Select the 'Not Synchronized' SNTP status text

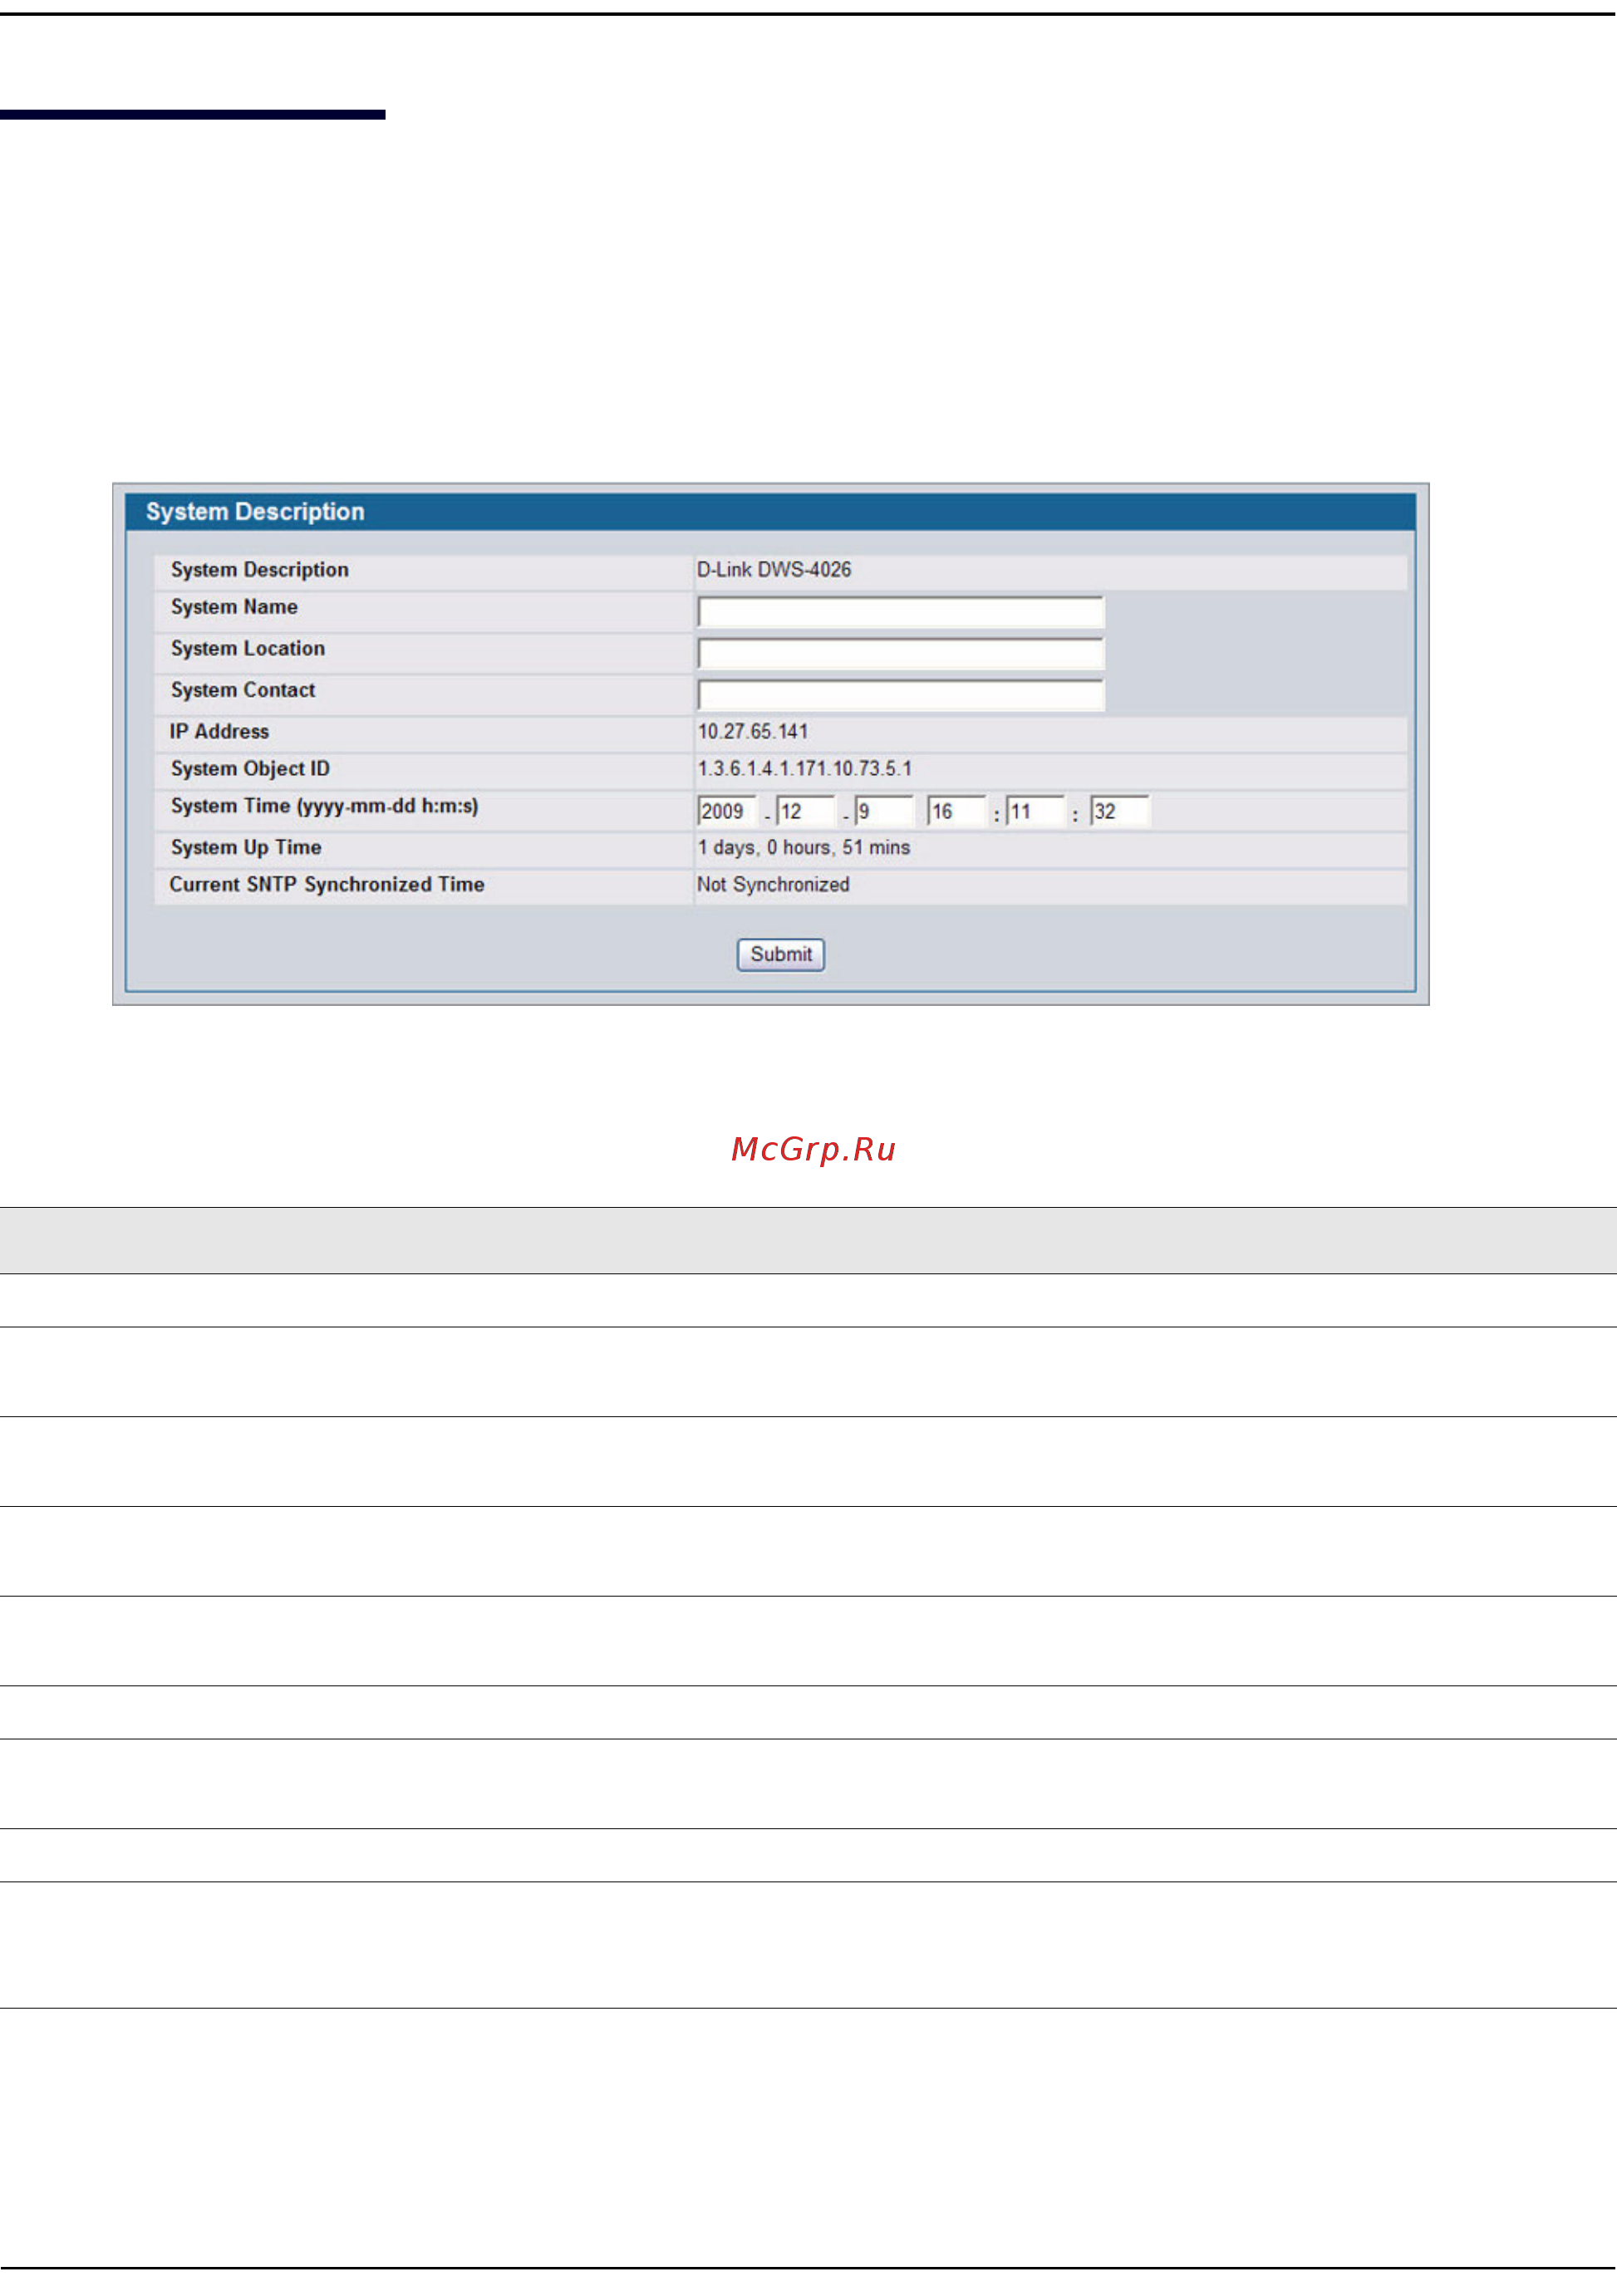point(773,884)
